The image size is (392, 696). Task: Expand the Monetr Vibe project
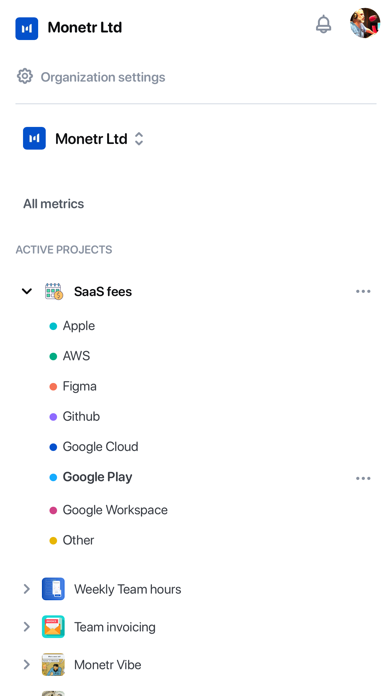pyautogui.click(x=27, y=664)
